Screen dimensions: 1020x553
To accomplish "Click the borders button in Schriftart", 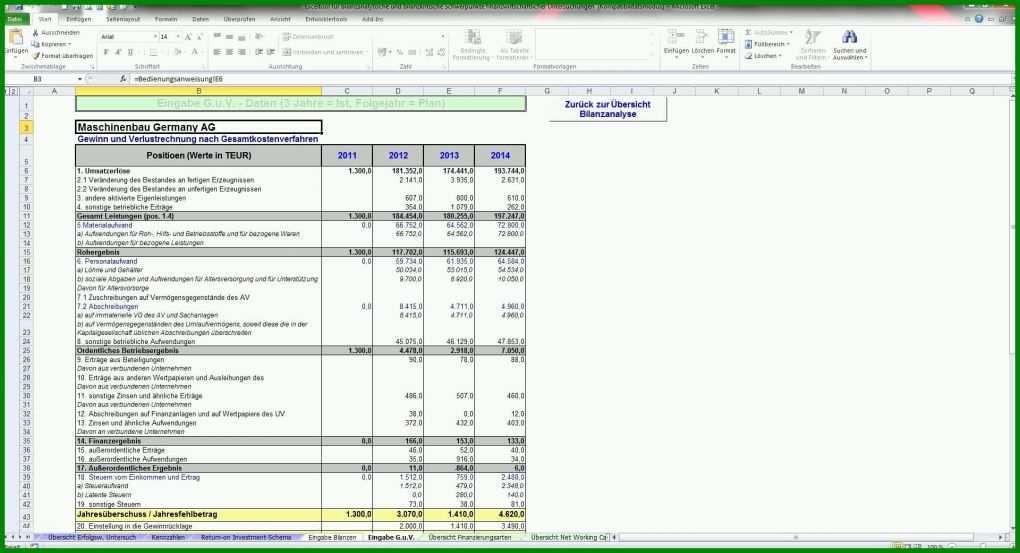I will tap(154, 52).
